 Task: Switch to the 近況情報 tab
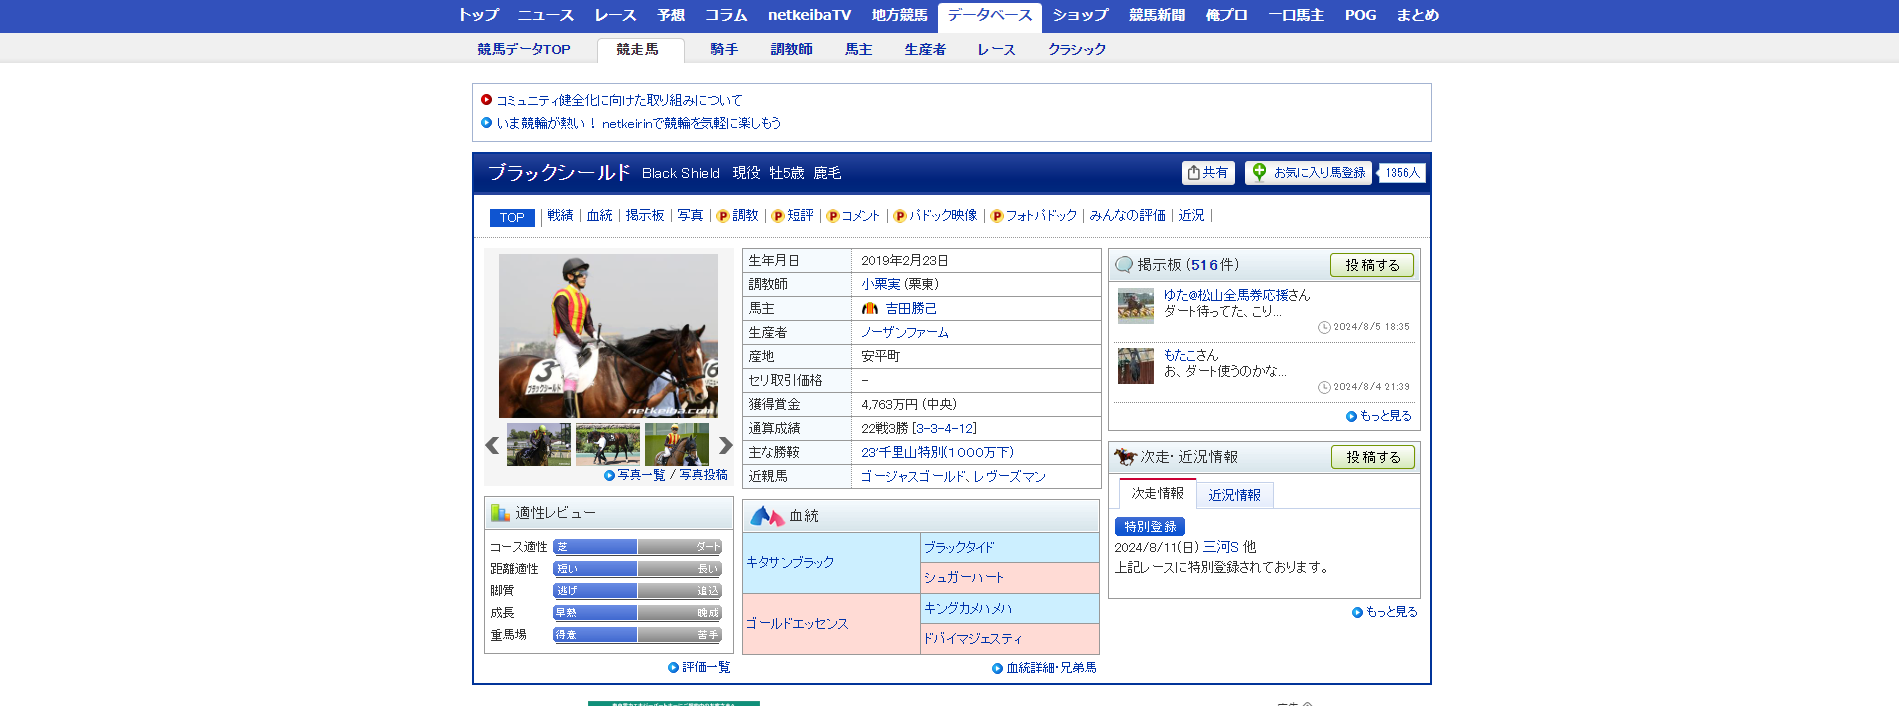(x=1234, y=495)
